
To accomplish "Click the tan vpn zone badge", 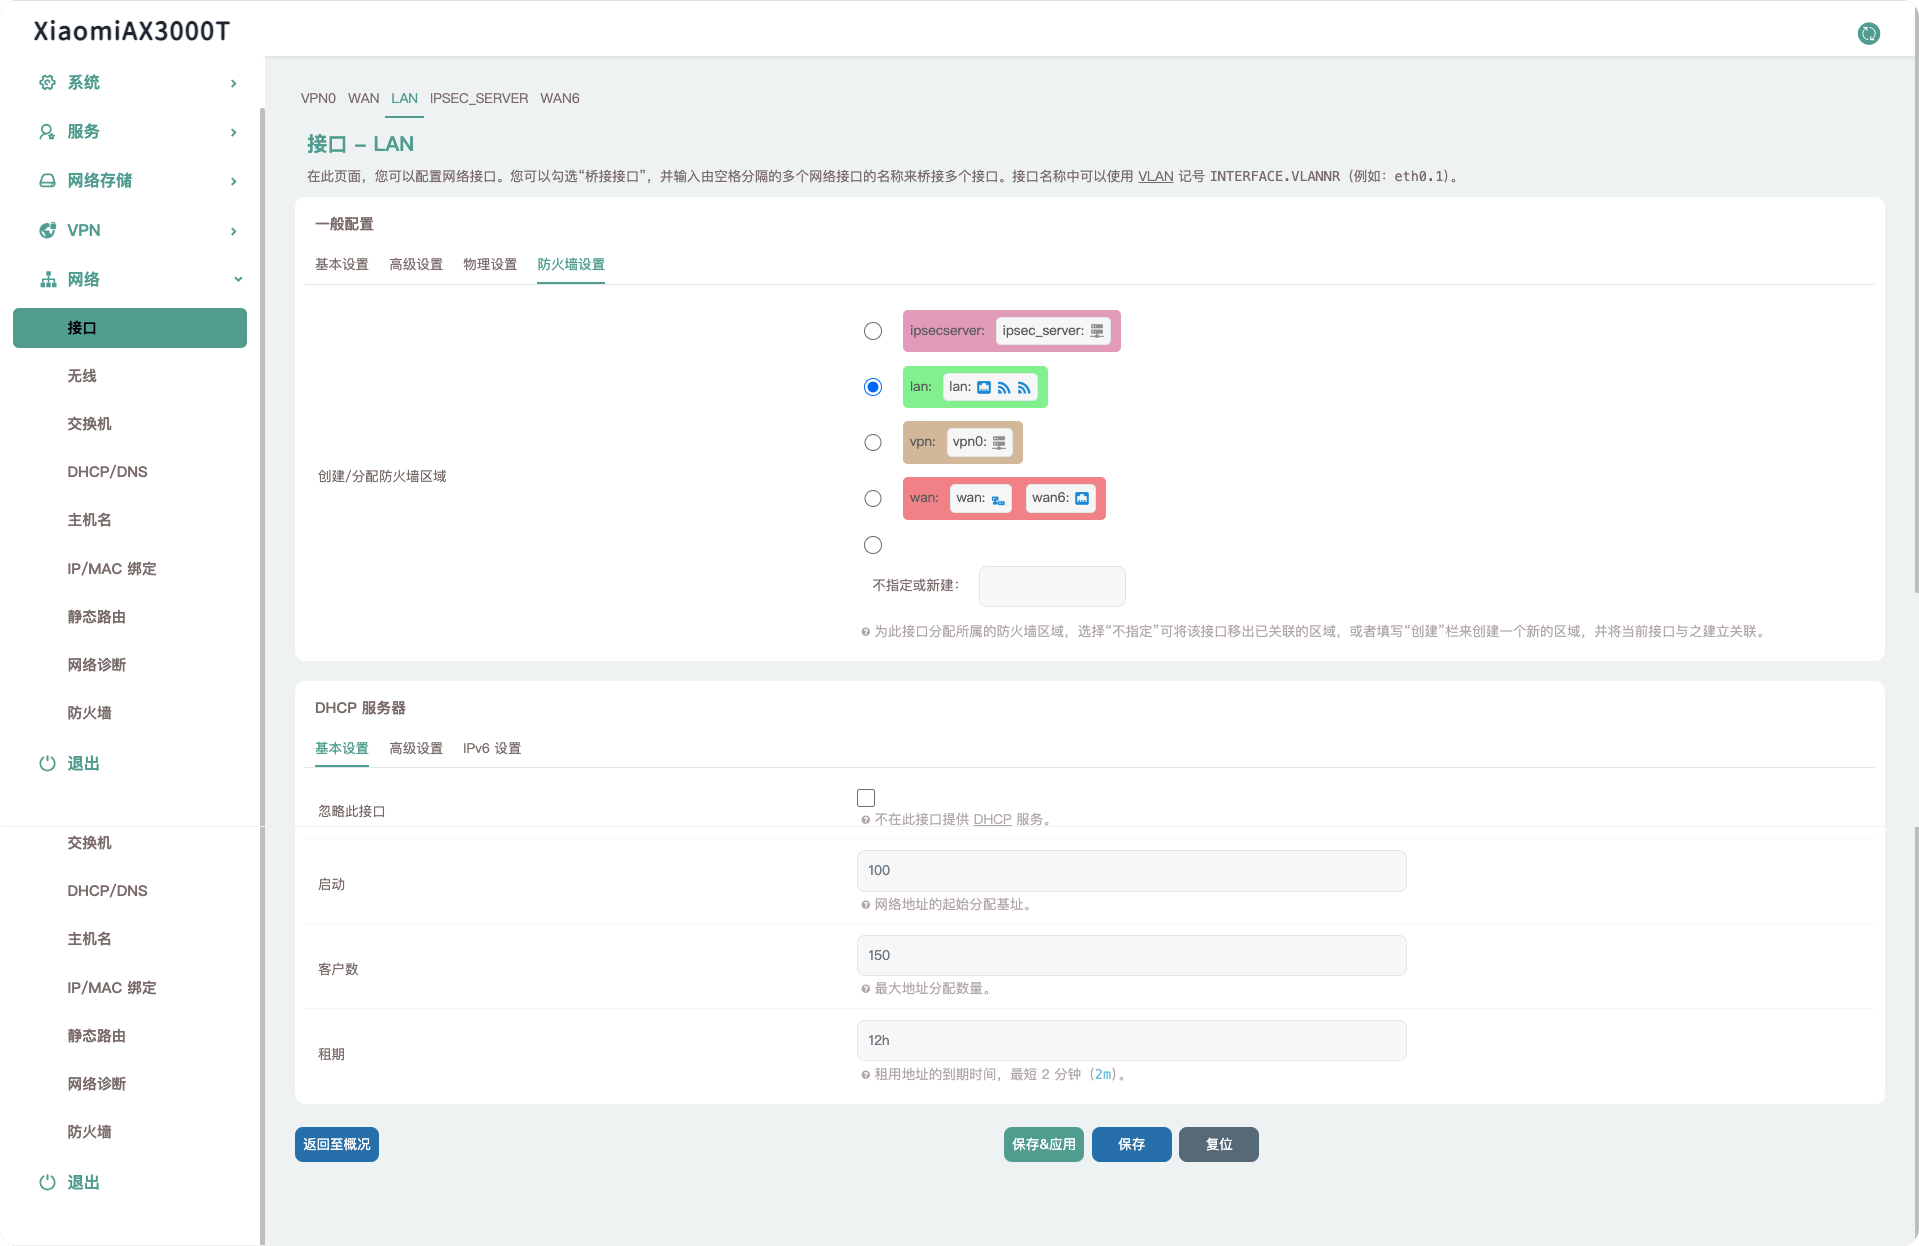I will click(x=963, y=442).
